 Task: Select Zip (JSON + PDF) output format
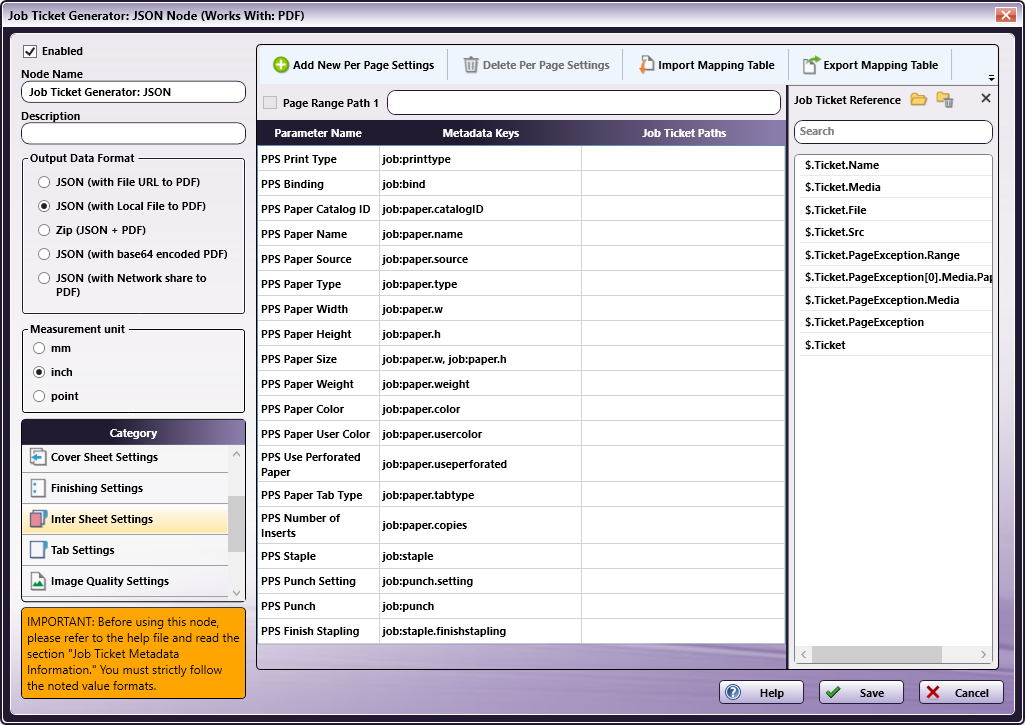point(44,230)
